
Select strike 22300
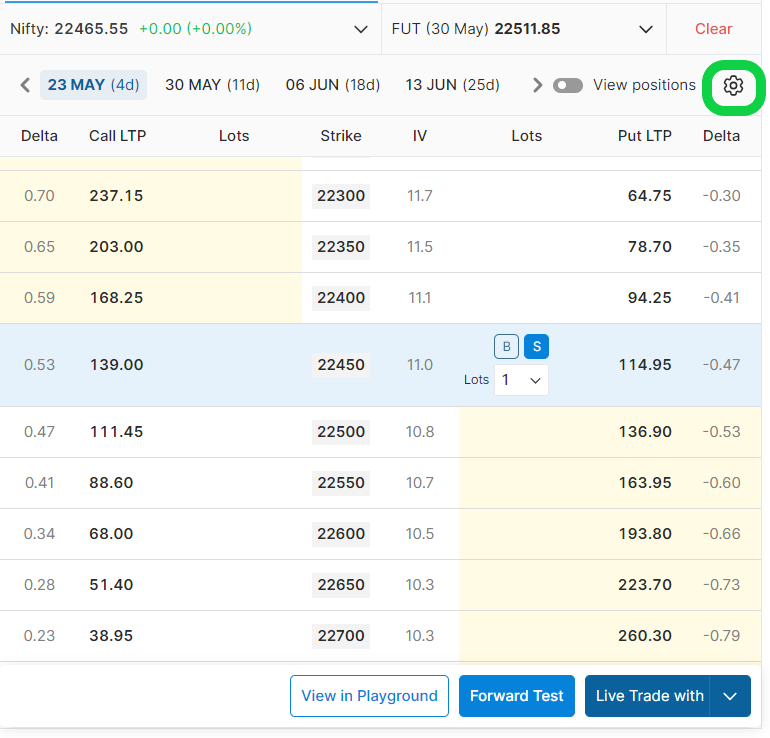click(x=341, y=196)
